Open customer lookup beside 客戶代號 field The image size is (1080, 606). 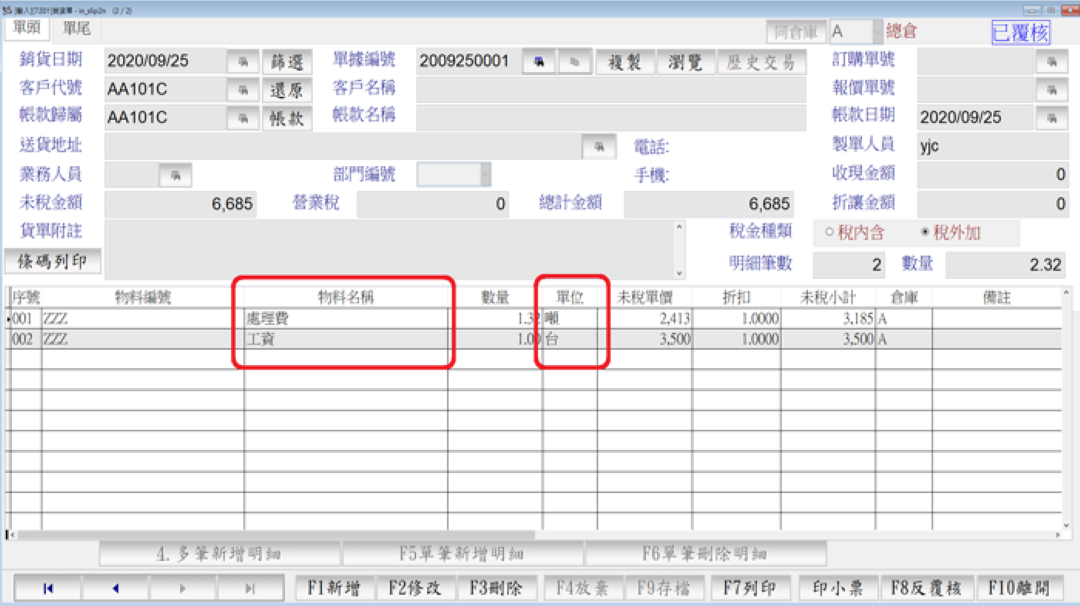pyautogui.click(x=241, y=90)
